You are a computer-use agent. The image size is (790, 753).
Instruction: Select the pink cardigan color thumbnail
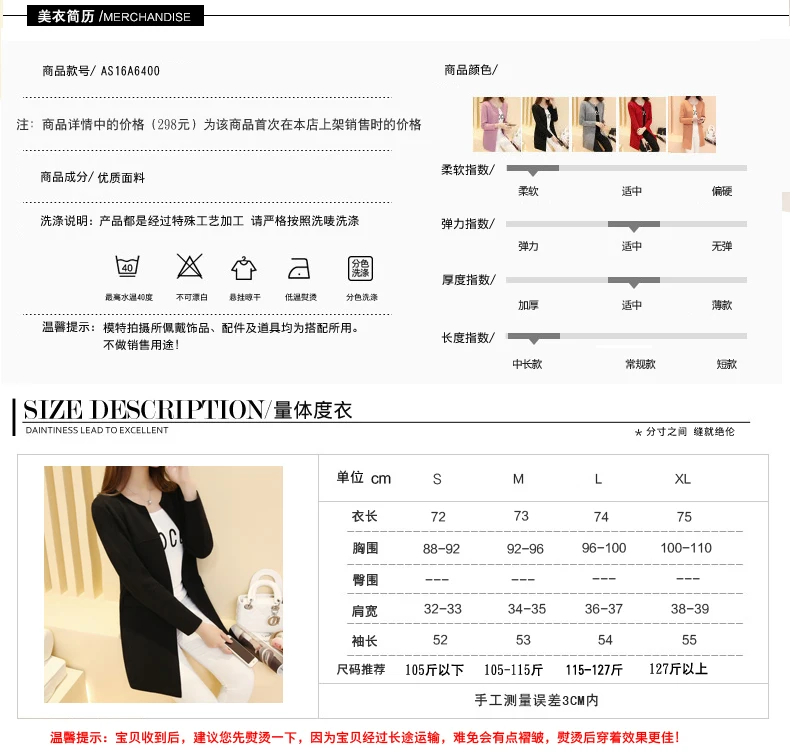[x=496, y=124]
